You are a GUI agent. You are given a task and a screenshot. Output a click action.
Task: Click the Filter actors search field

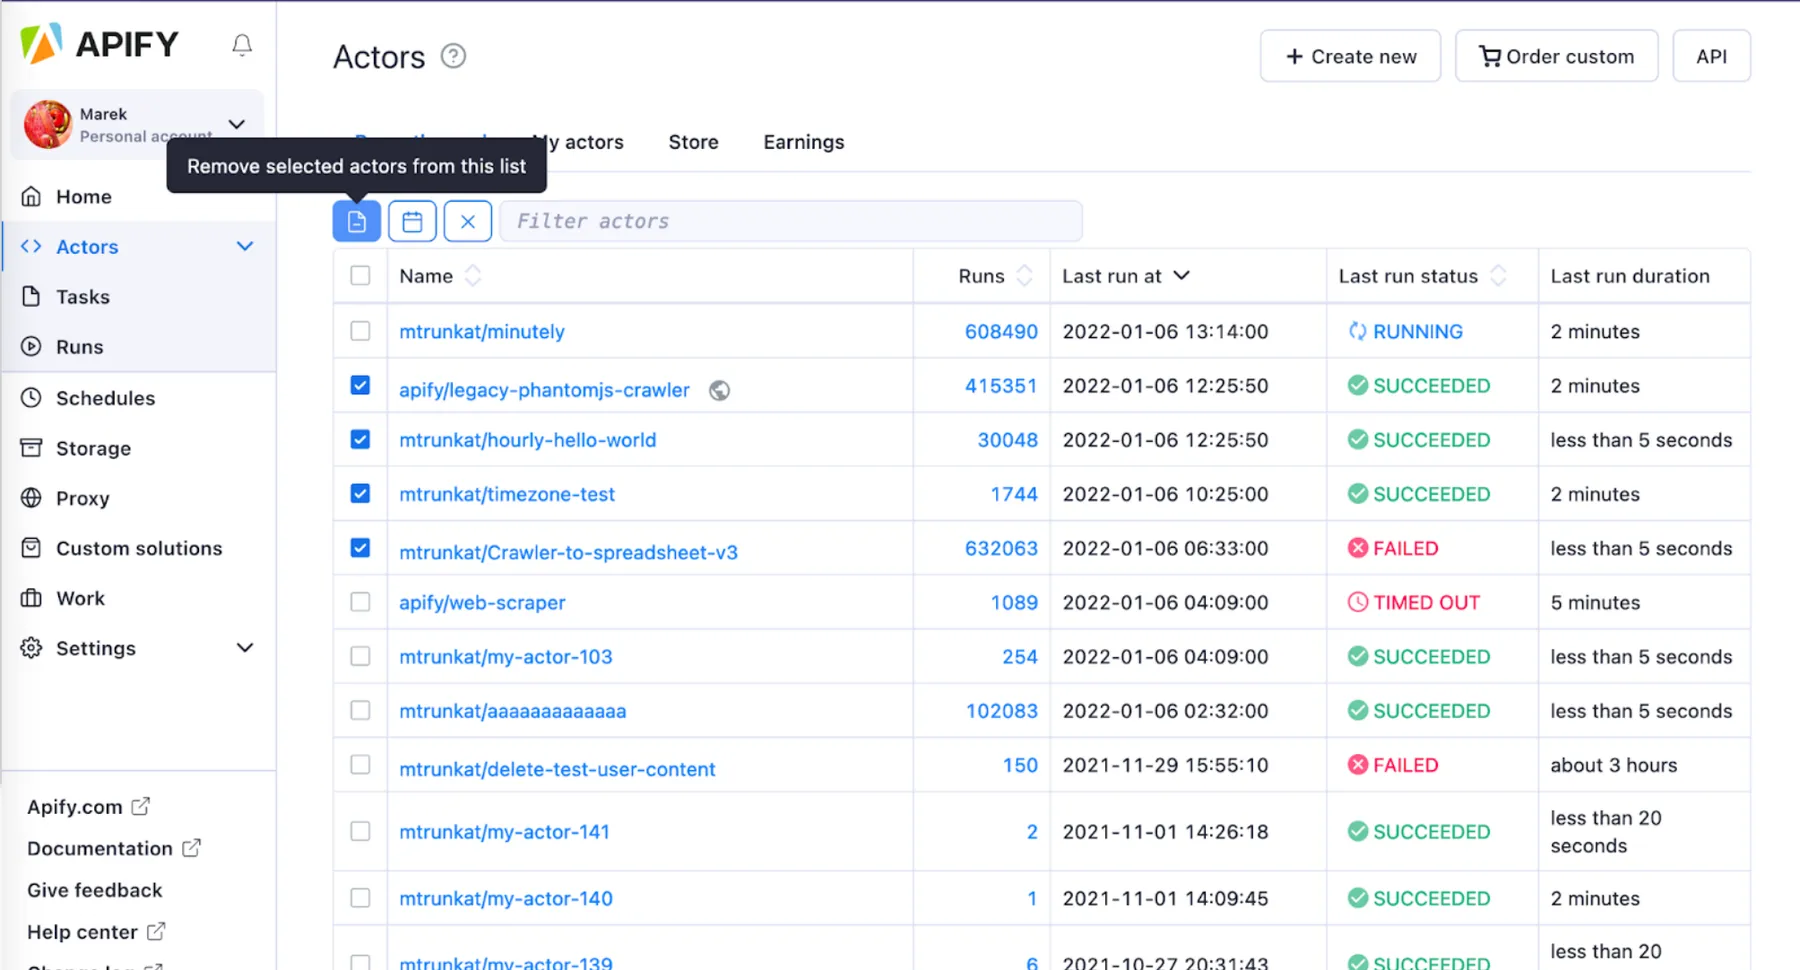coord(790,221)
